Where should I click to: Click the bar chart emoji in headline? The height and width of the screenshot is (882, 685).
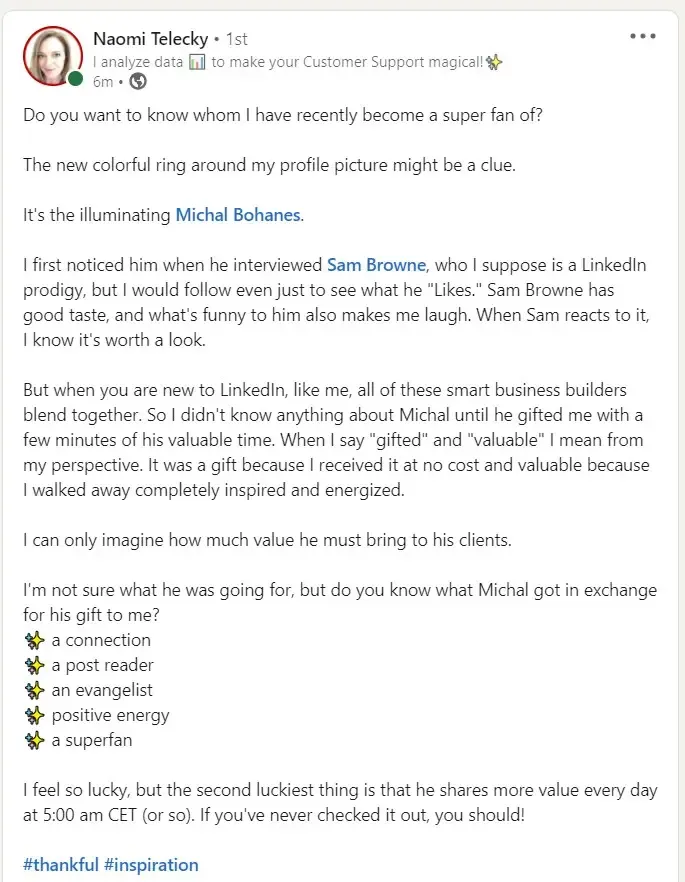click(x=197, y=62)
